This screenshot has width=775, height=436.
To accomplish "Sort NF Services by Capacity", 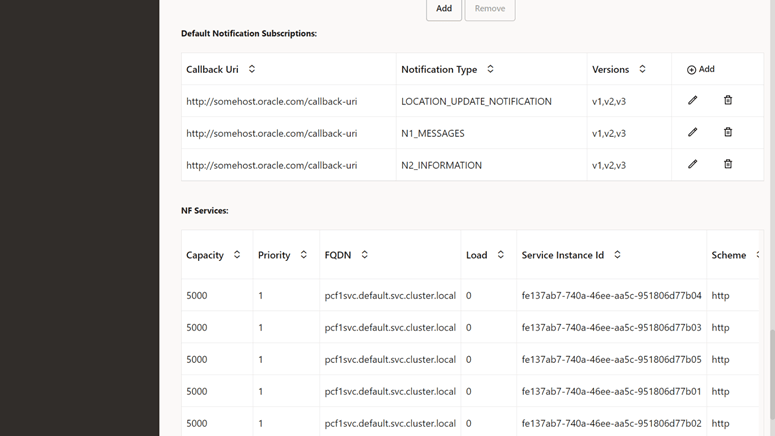I will pyautogui.click(x=237, y=255).
